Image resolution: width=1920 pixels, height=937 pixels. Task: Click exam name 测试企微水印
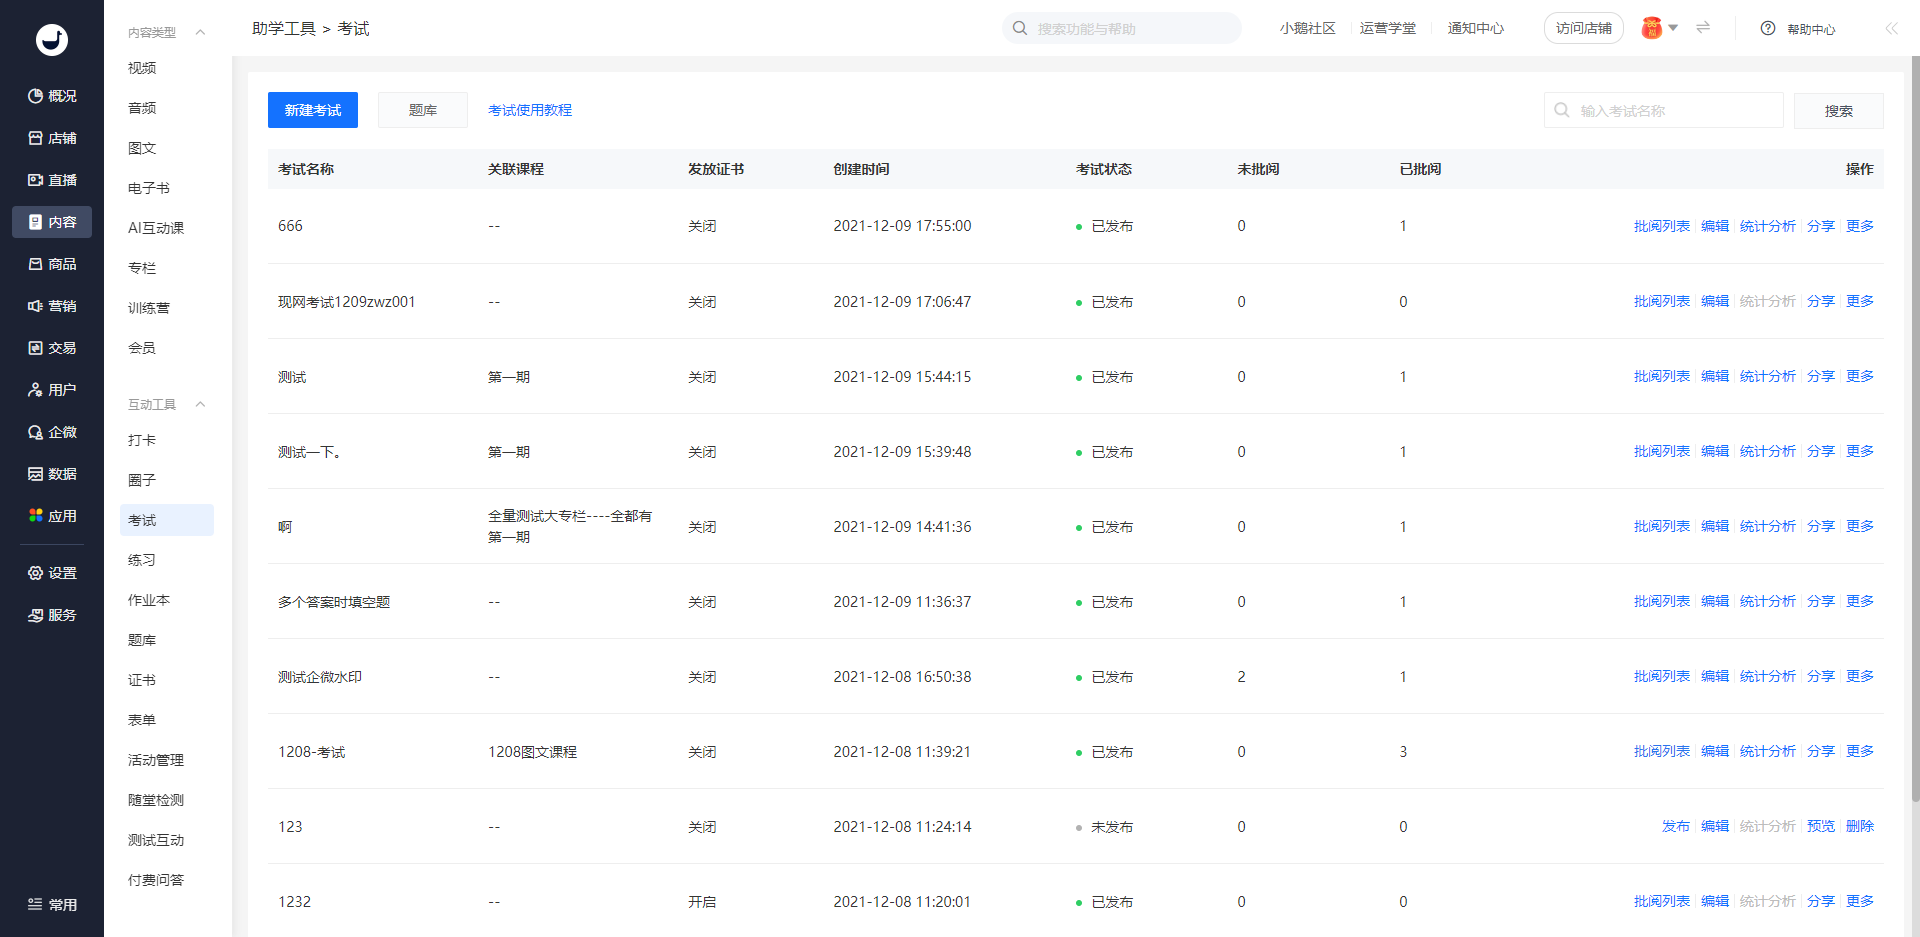click(320, 677)
